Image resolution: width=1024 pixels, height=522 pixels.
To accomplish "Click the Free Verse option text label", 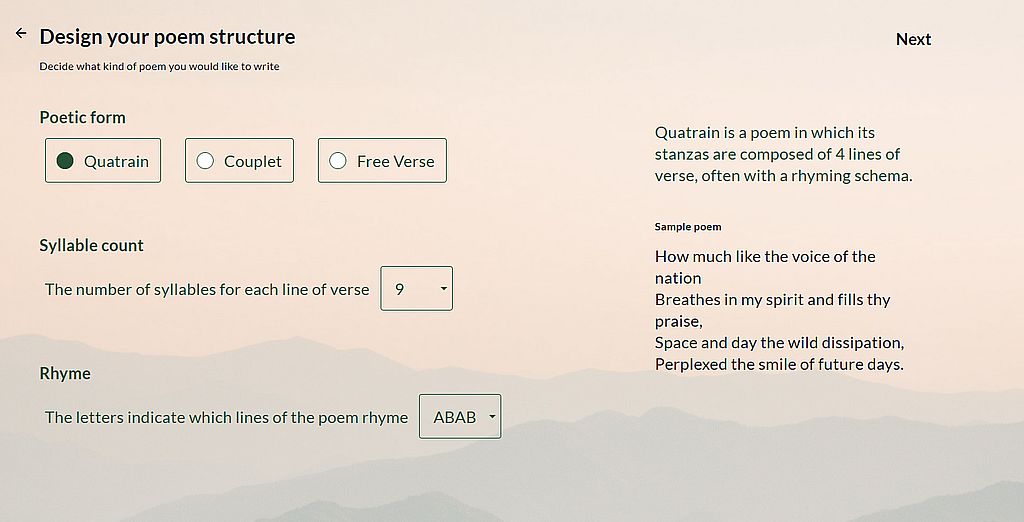I will point(396,161).
